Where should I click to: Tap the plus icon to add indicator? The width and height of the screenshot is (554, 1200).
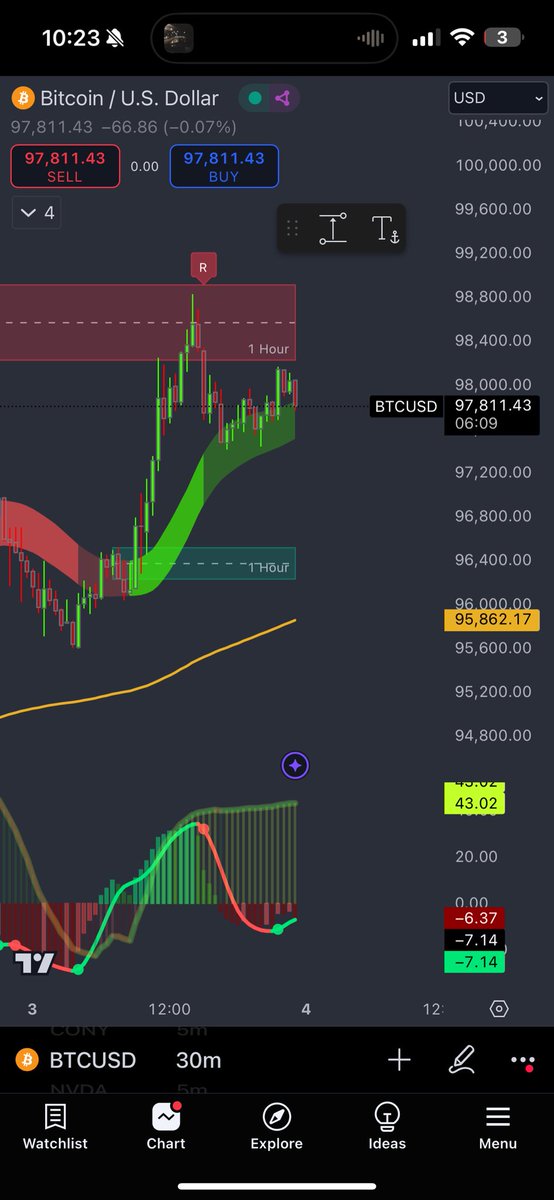(399, 1060)
